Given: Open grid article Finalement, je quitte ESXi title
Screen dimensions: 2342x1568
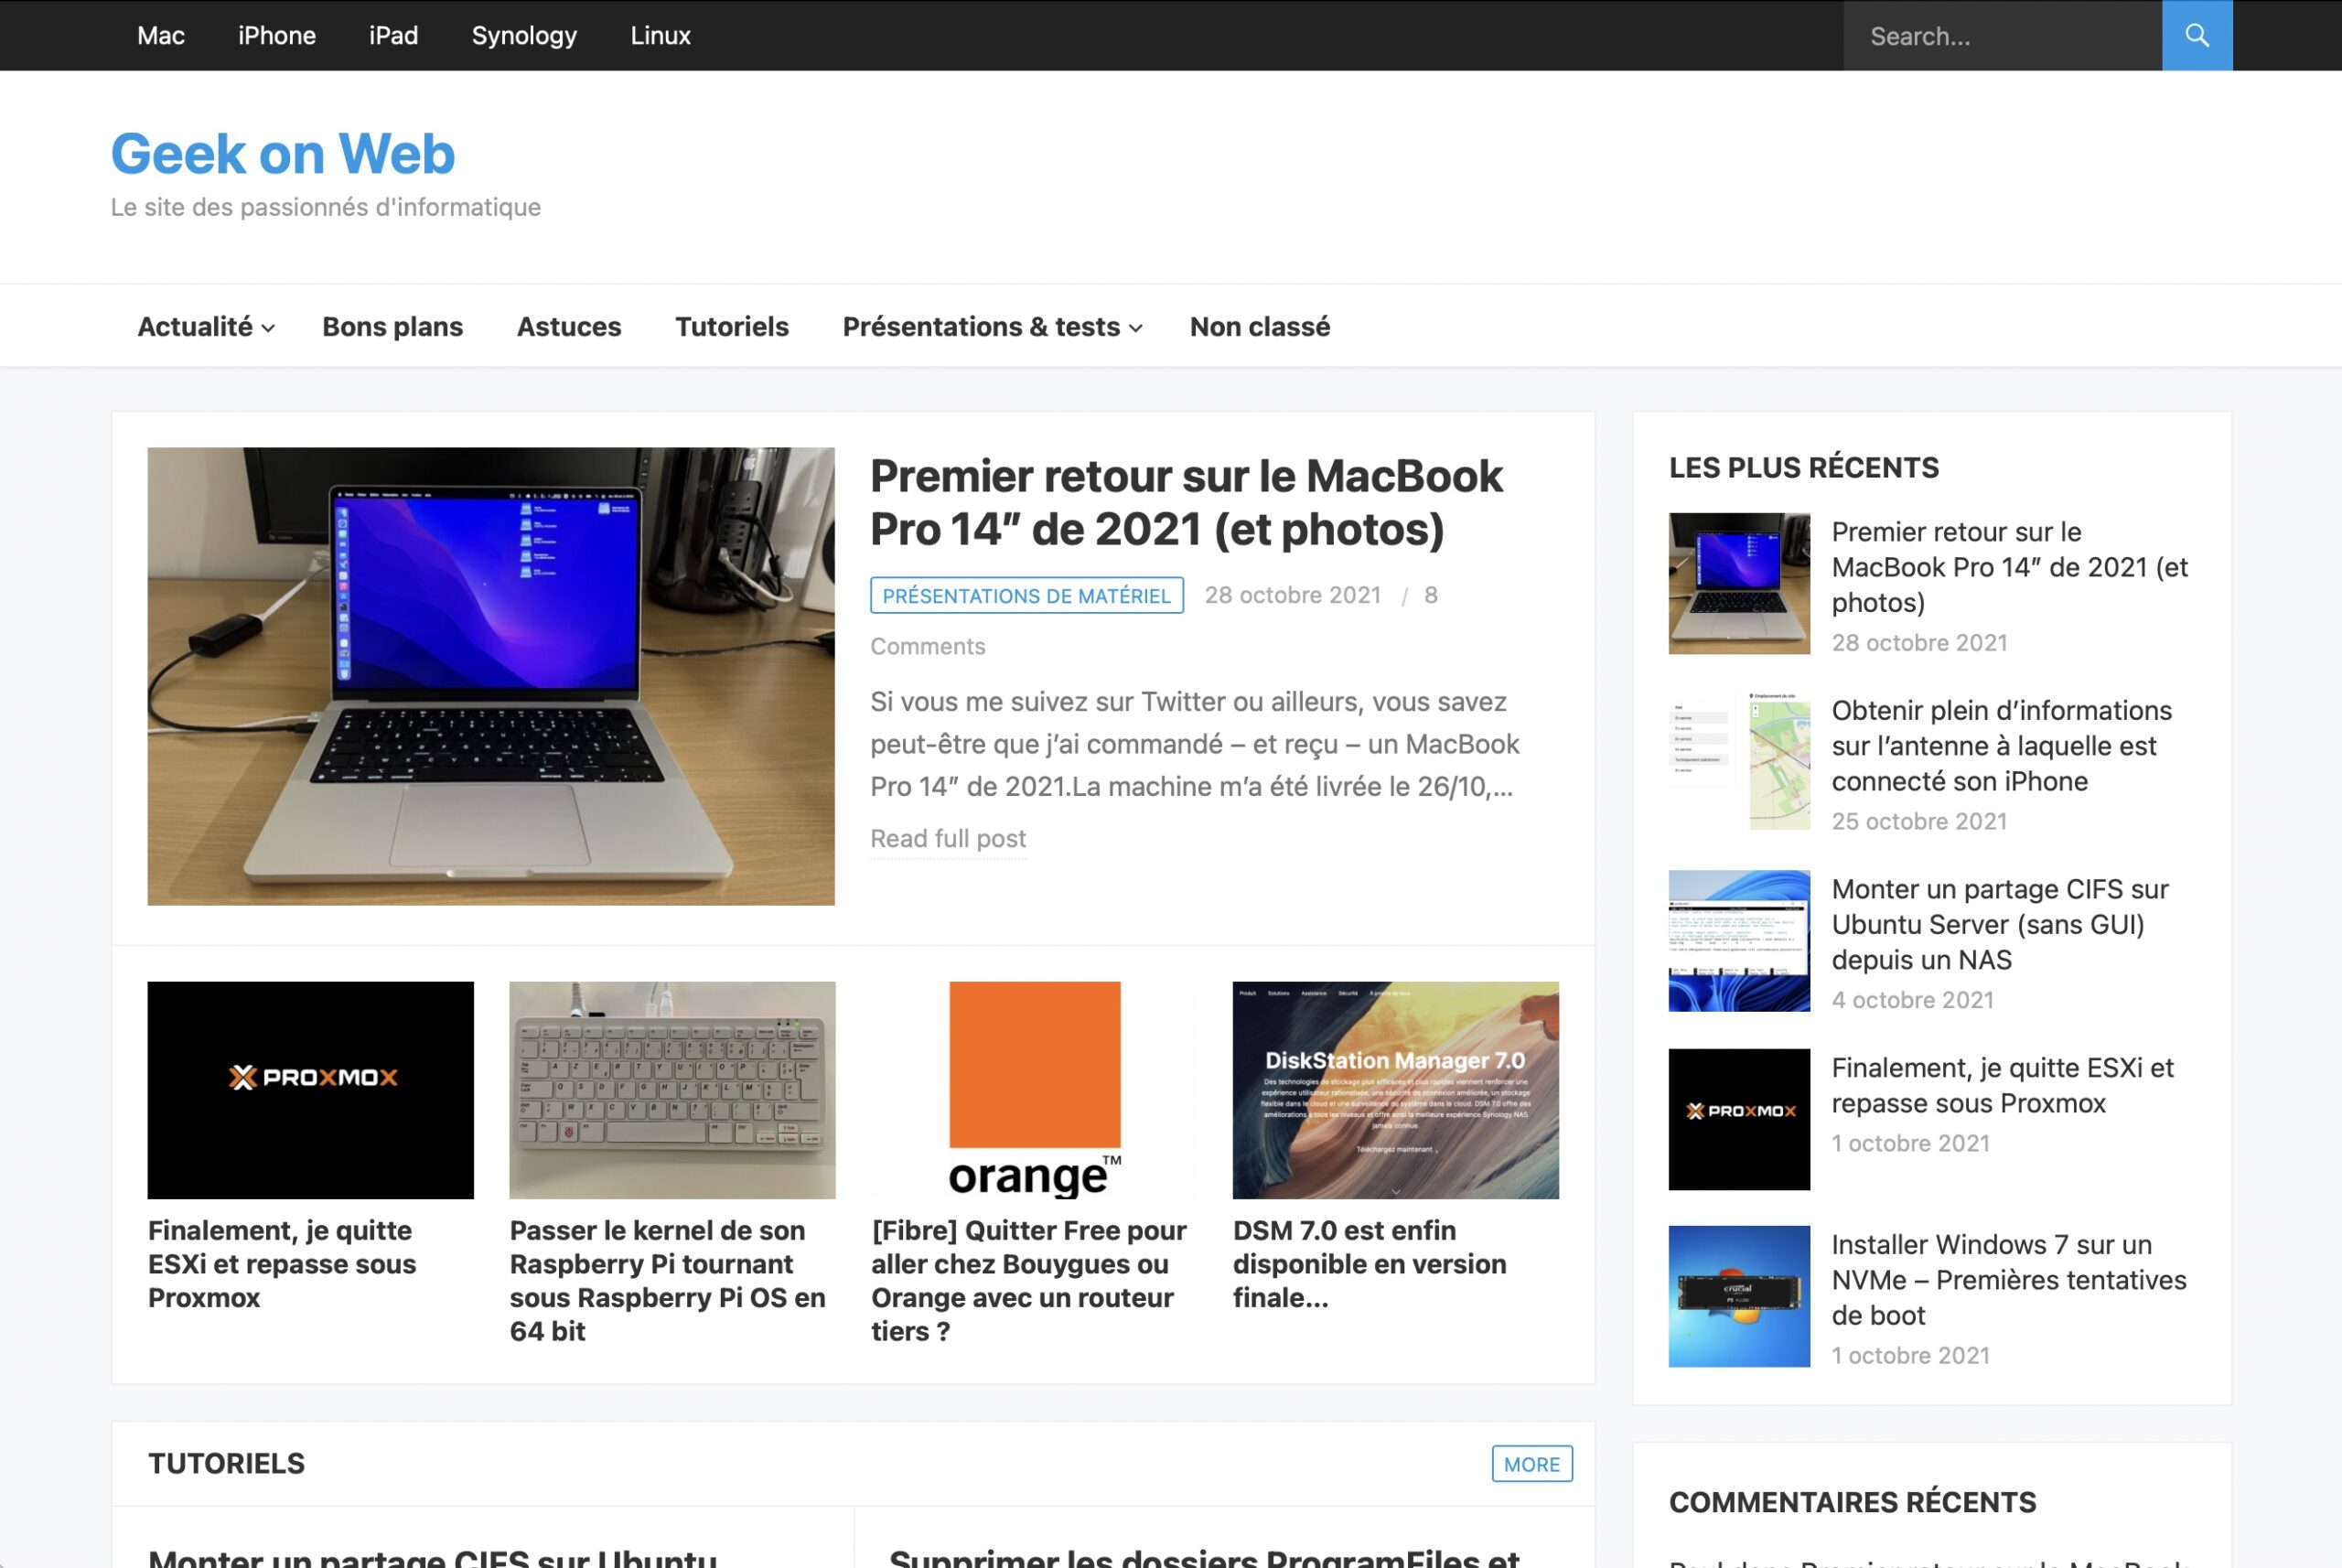Looking at the screenshot, I should [282, 1264].
